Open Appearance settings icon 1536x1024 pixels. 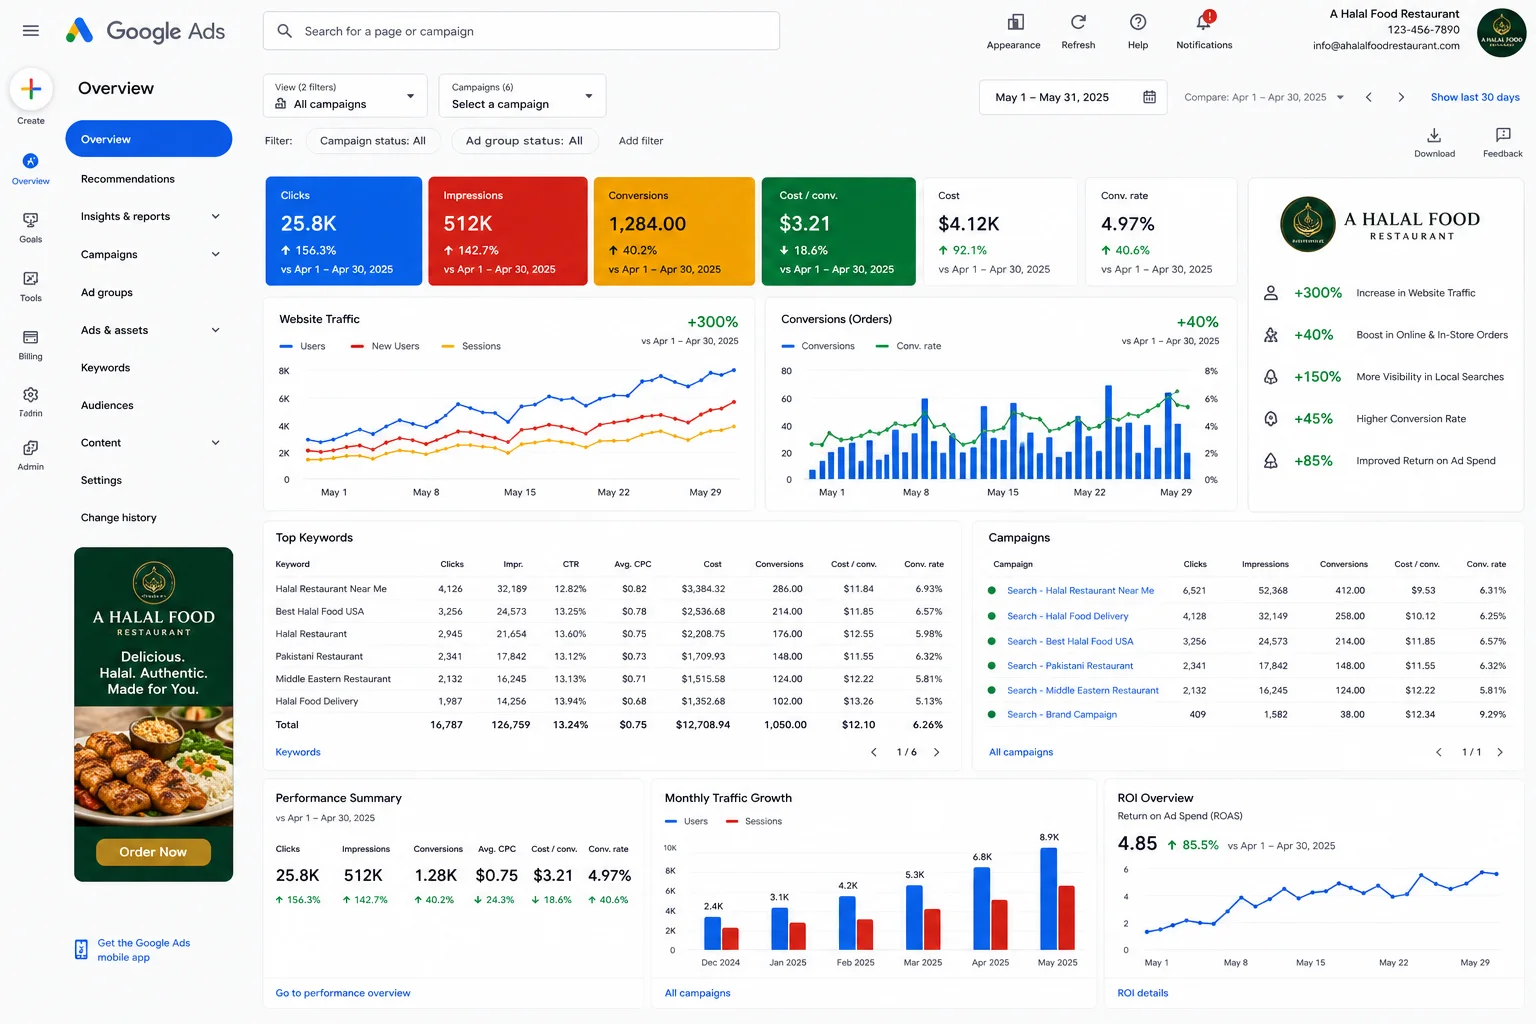pos(1015,22)
